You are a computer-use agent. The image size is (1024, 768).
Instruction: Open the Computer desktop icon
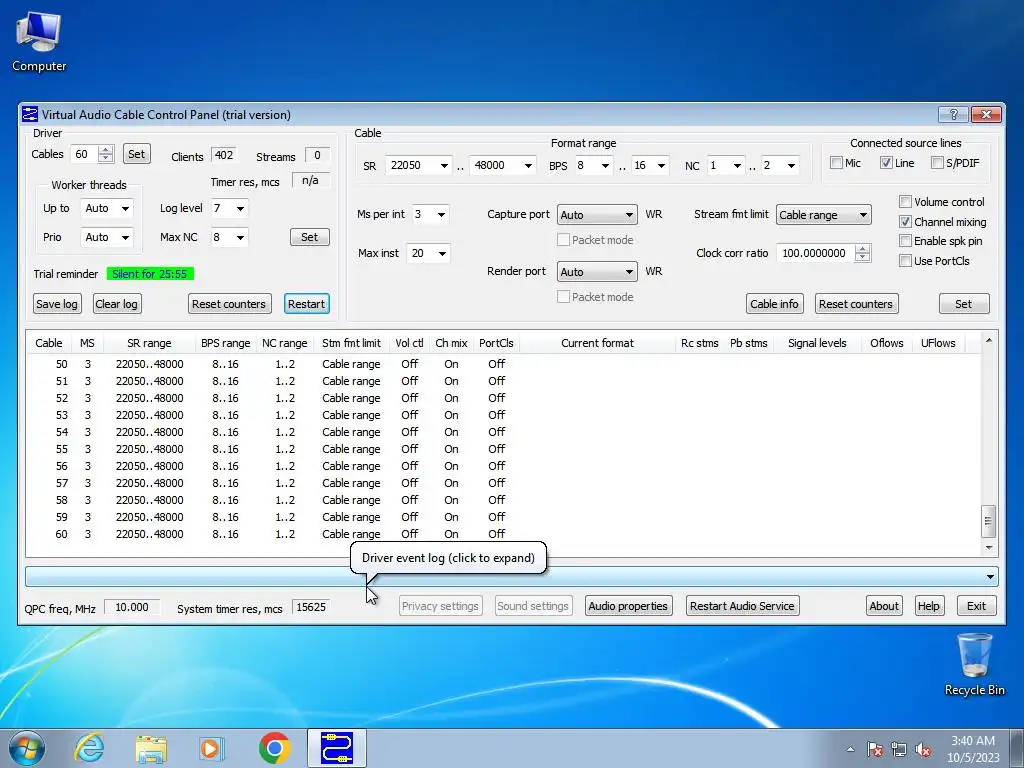(39, 42)
